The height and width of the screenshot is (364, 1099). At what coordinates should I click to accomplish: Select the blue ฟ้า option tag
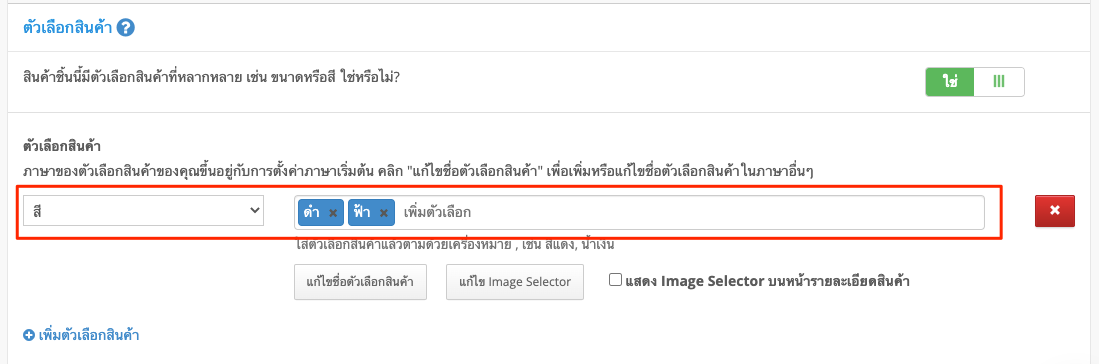coord(371,213)
